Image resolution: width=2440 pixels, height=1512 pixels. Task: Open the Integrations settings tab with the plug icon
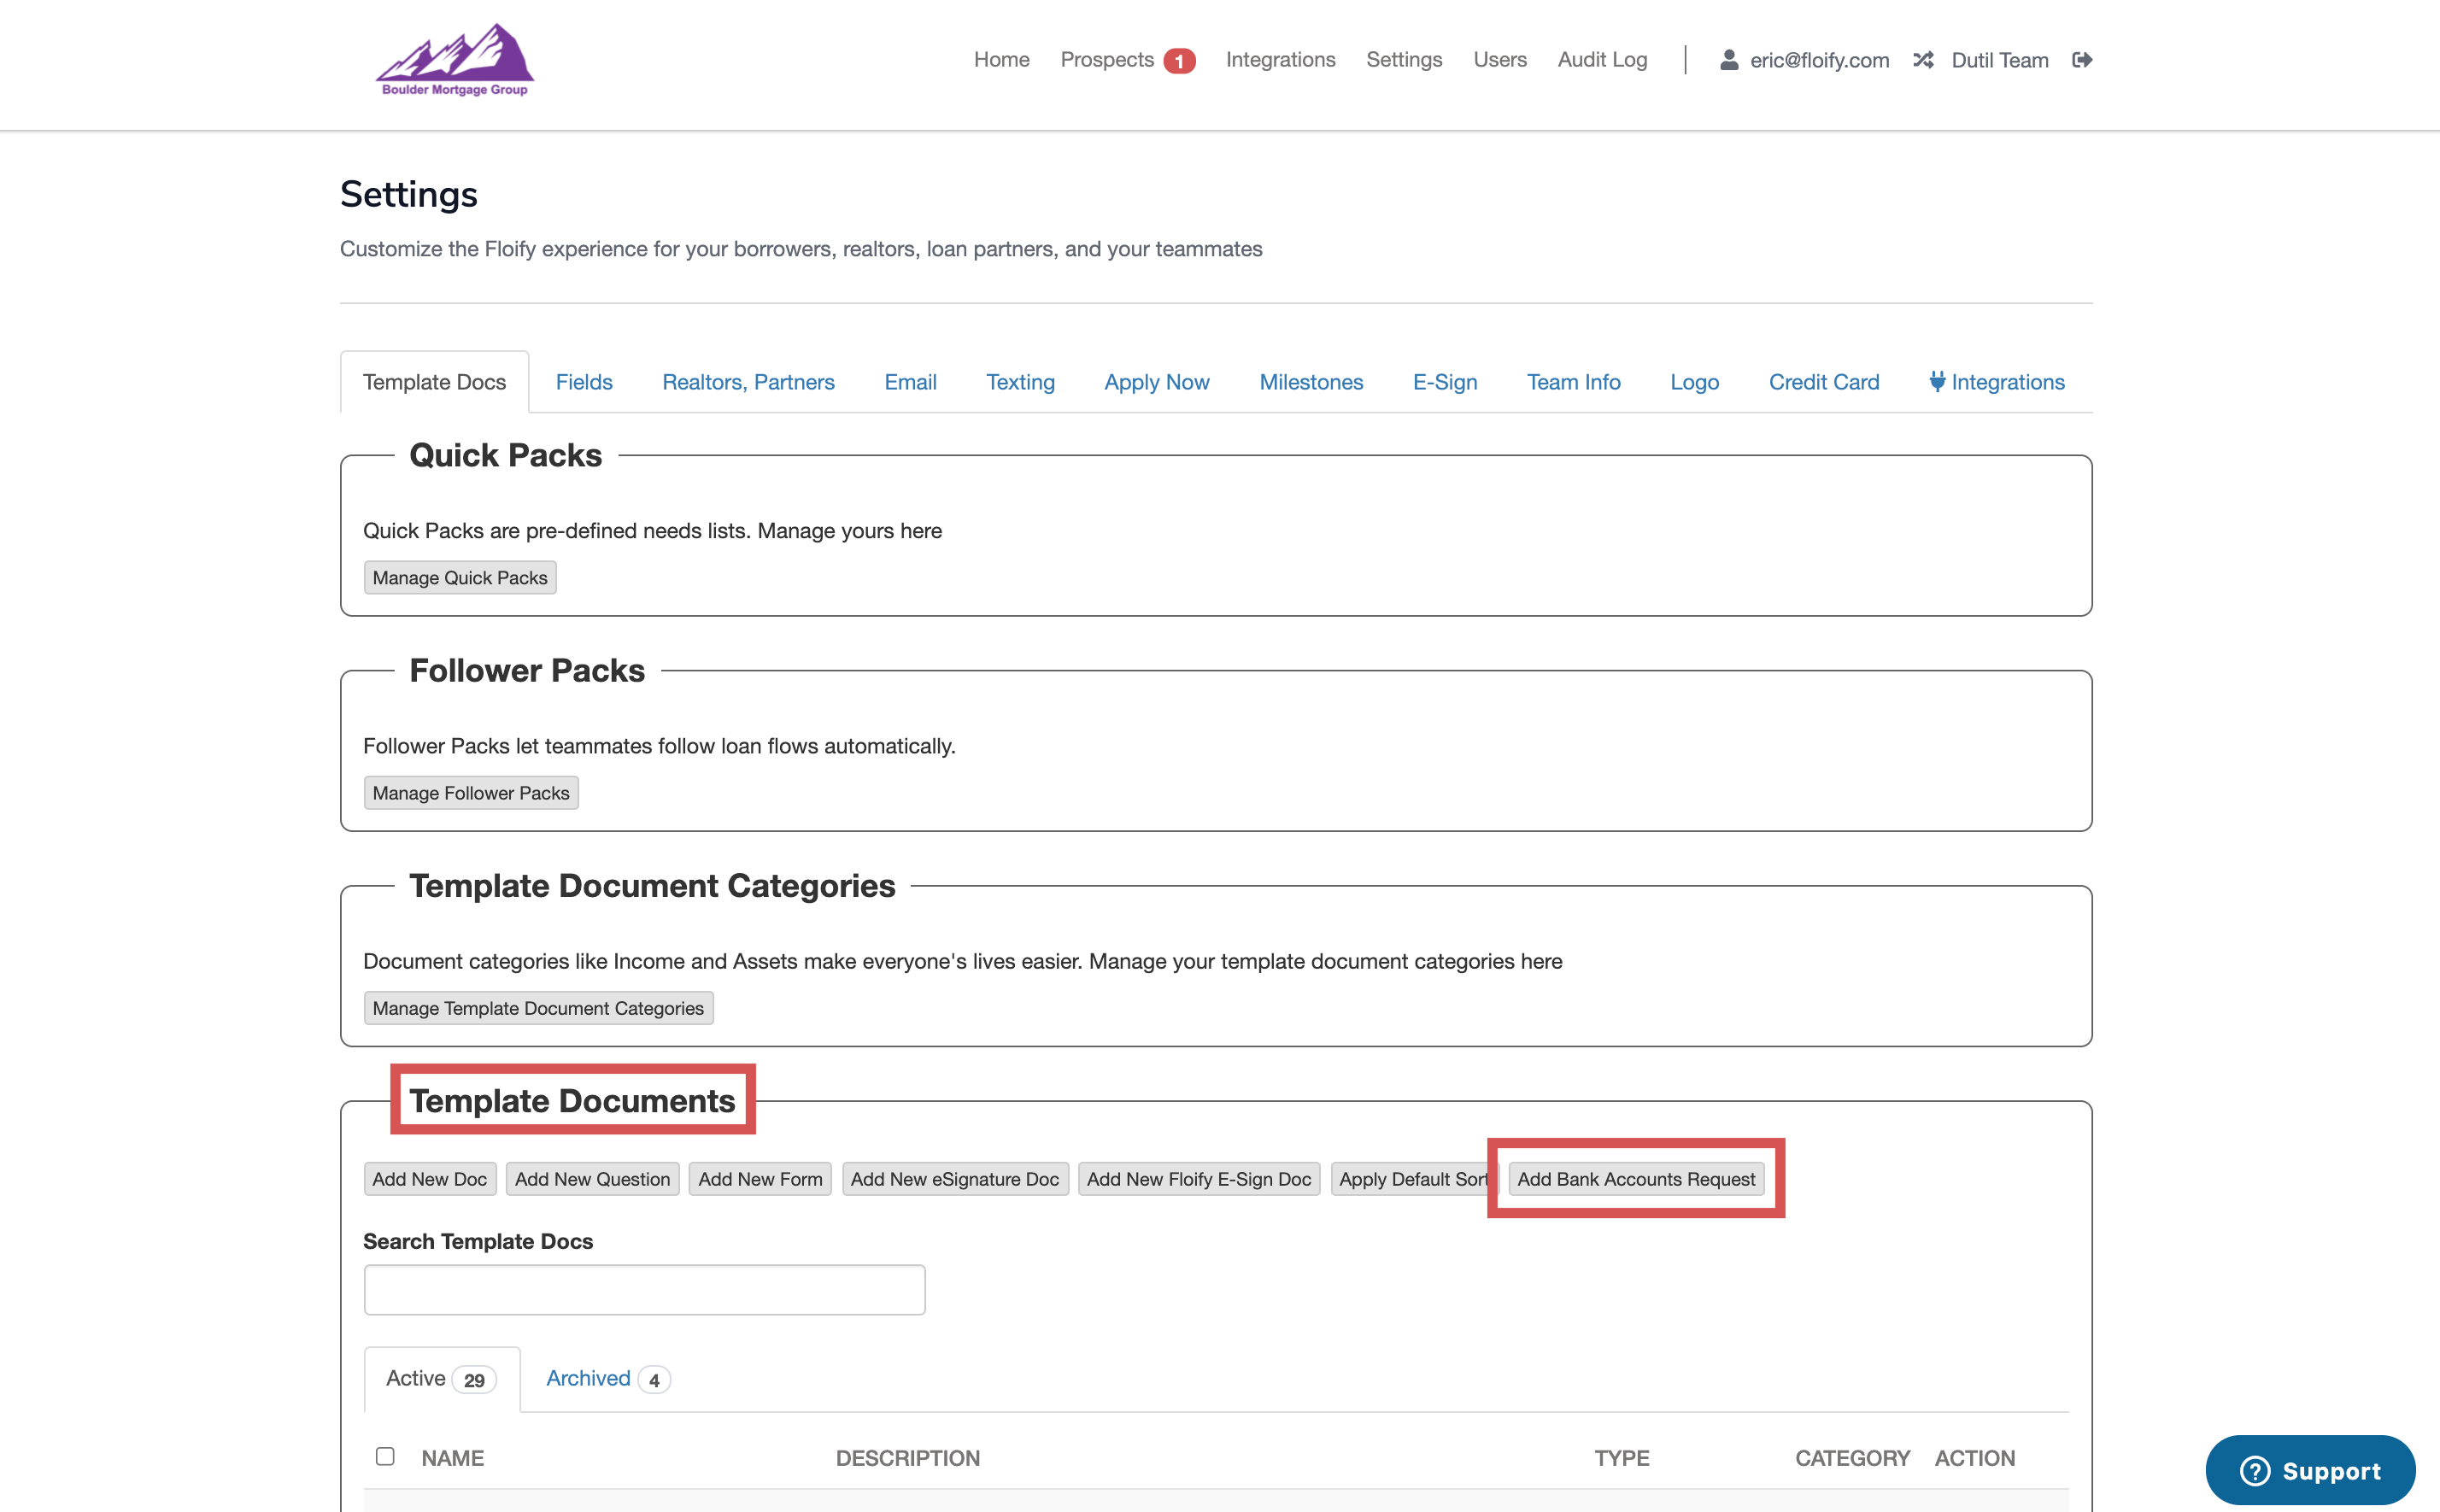(1997, 382)
